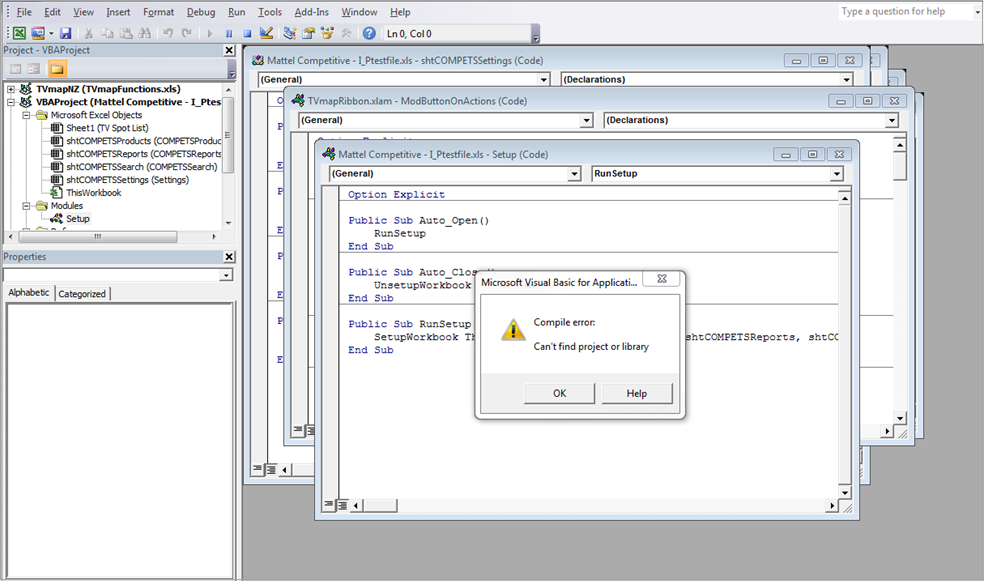Click the Run macro play icon

pos(210,33)
